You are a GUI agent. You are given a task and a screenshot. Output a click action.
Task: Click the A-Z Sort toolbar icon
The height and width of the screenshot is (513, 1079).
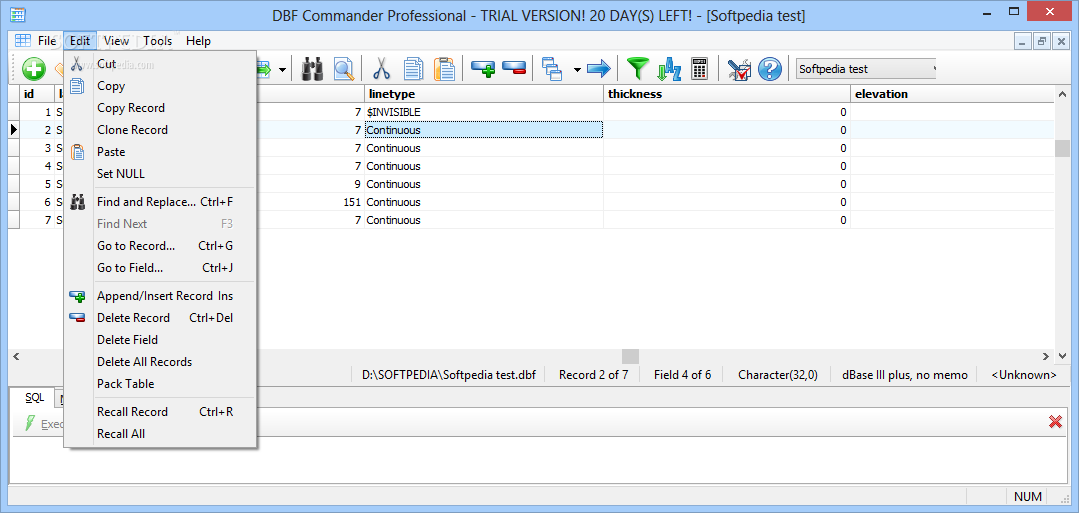point(669,69)
